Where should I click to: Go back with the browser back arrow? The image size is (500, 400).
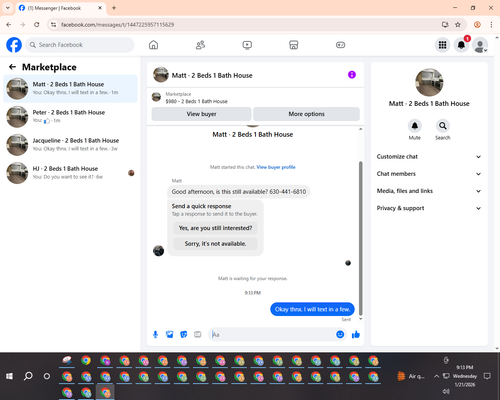click(9, 24)
